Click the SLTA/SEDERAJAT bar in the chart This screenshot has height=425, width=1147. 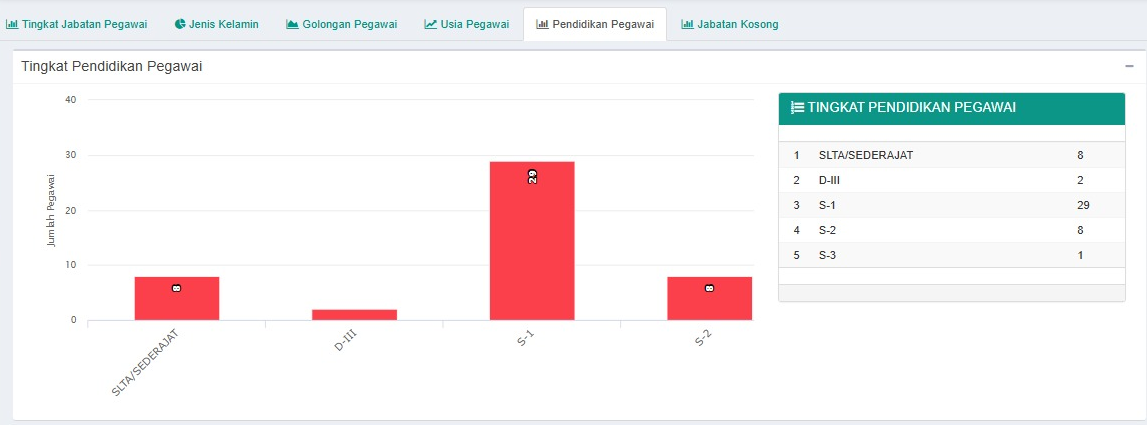[177, 298]
